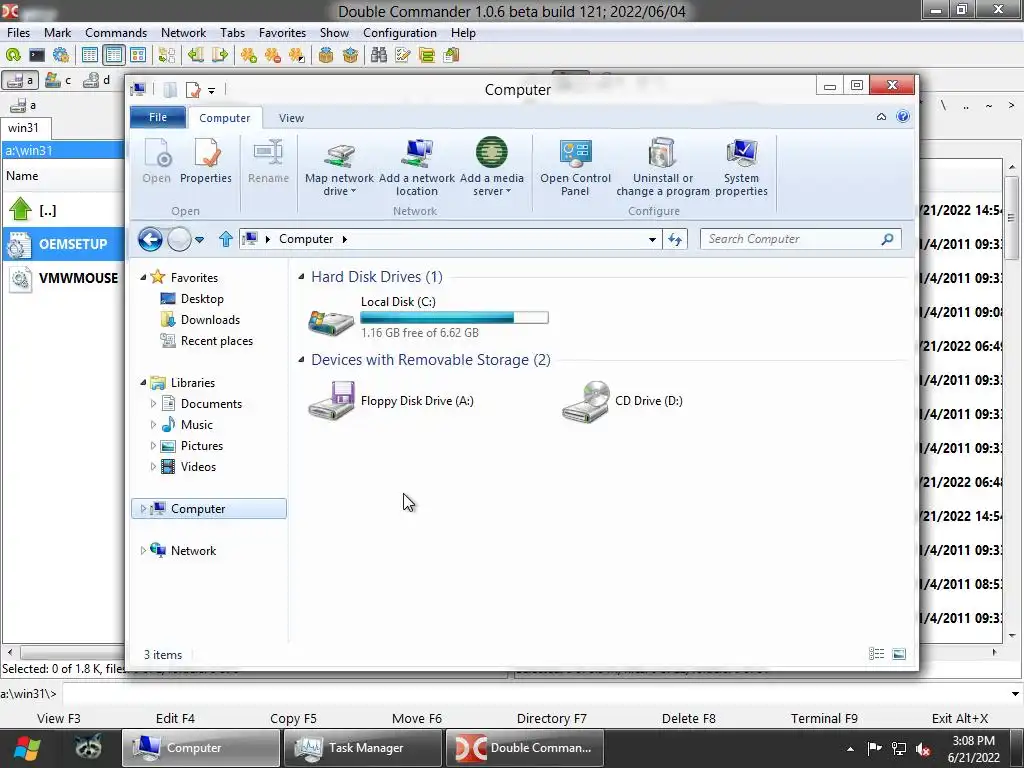Image resolution: width=1024 pixels, height=768 pixels.
Task: Open search via the binoculars icon
Action: tap(379, 55)
